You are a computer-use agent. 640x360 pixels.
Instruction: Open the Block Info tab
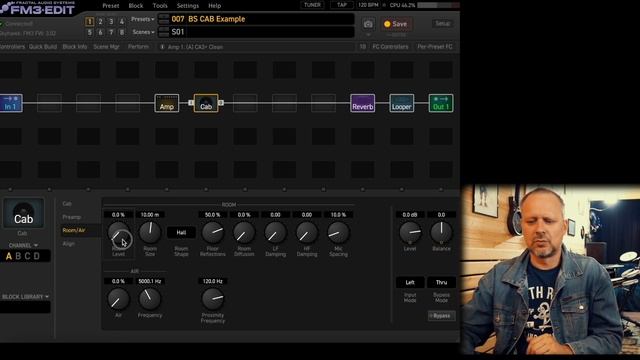click(x=75, y=47)
